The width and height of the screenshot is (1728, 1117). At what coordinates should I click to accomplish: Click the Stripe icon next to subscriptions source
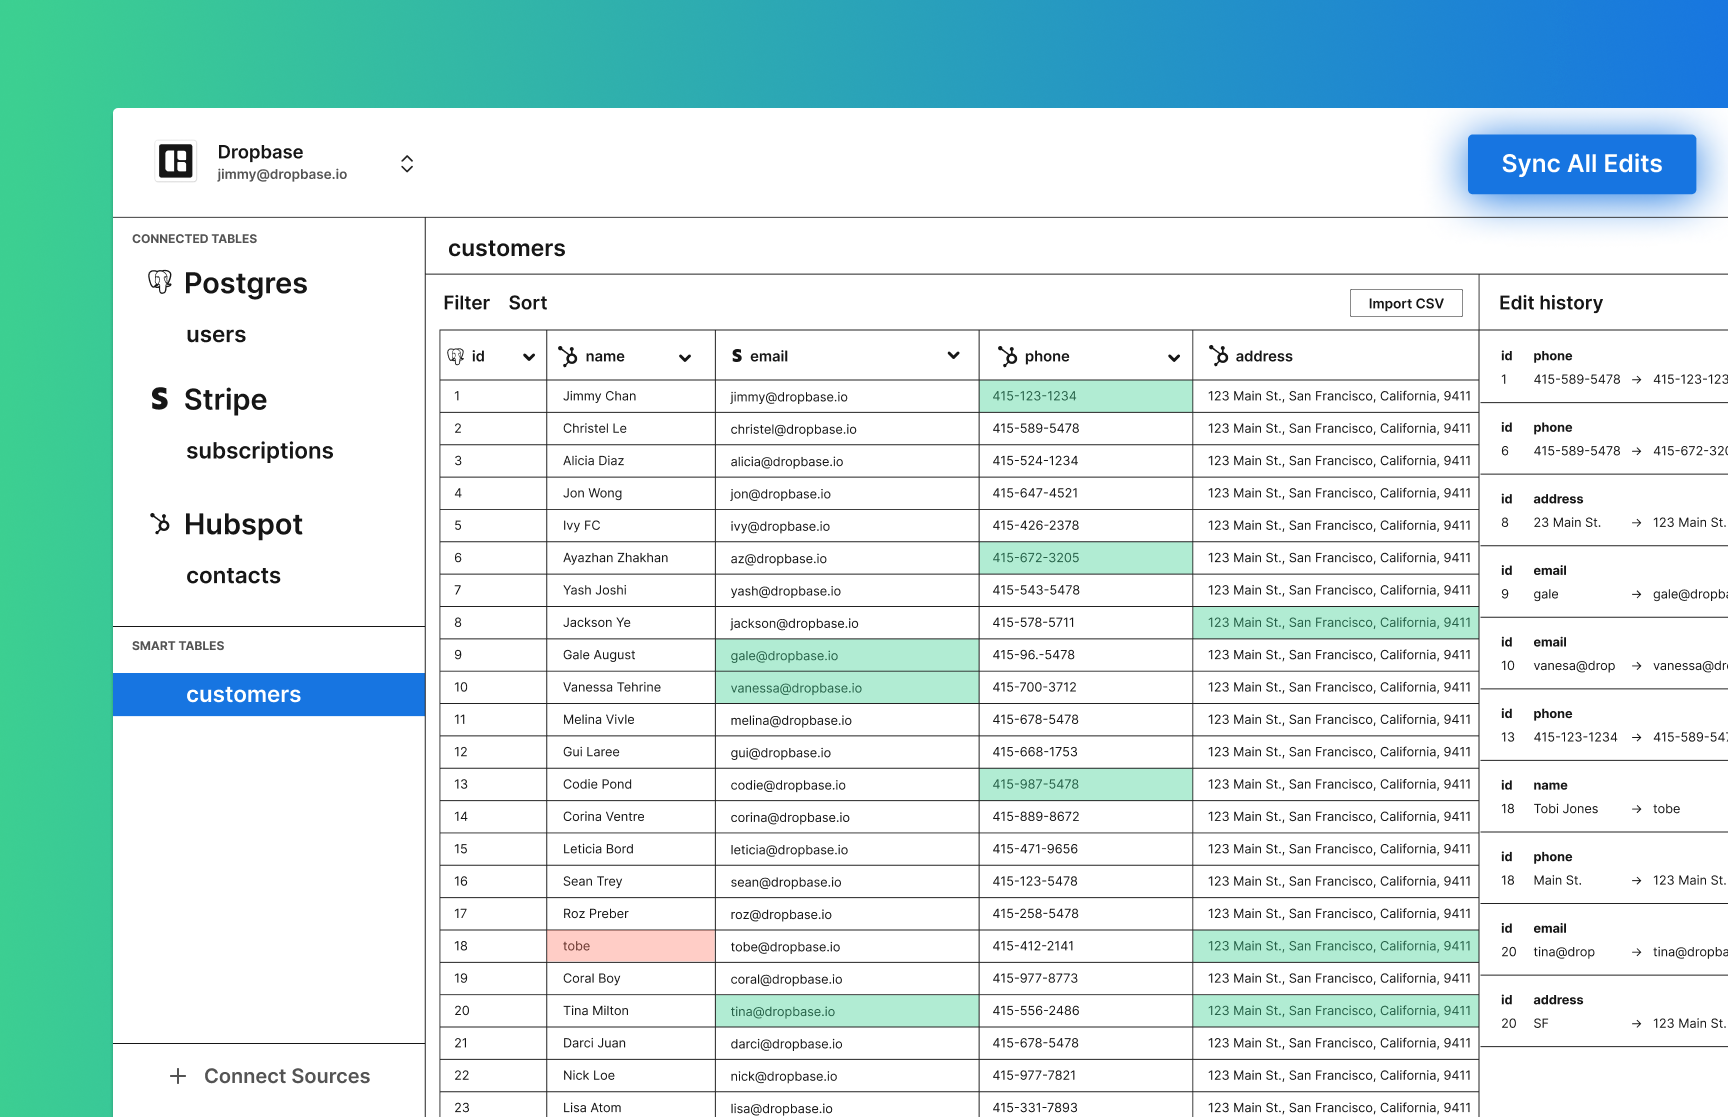click(160, 398)
